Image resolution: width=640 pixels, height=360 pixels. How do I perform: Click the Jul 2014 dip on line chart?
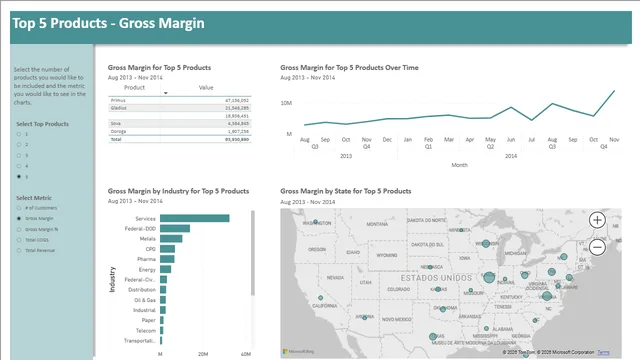pos(531,120)
